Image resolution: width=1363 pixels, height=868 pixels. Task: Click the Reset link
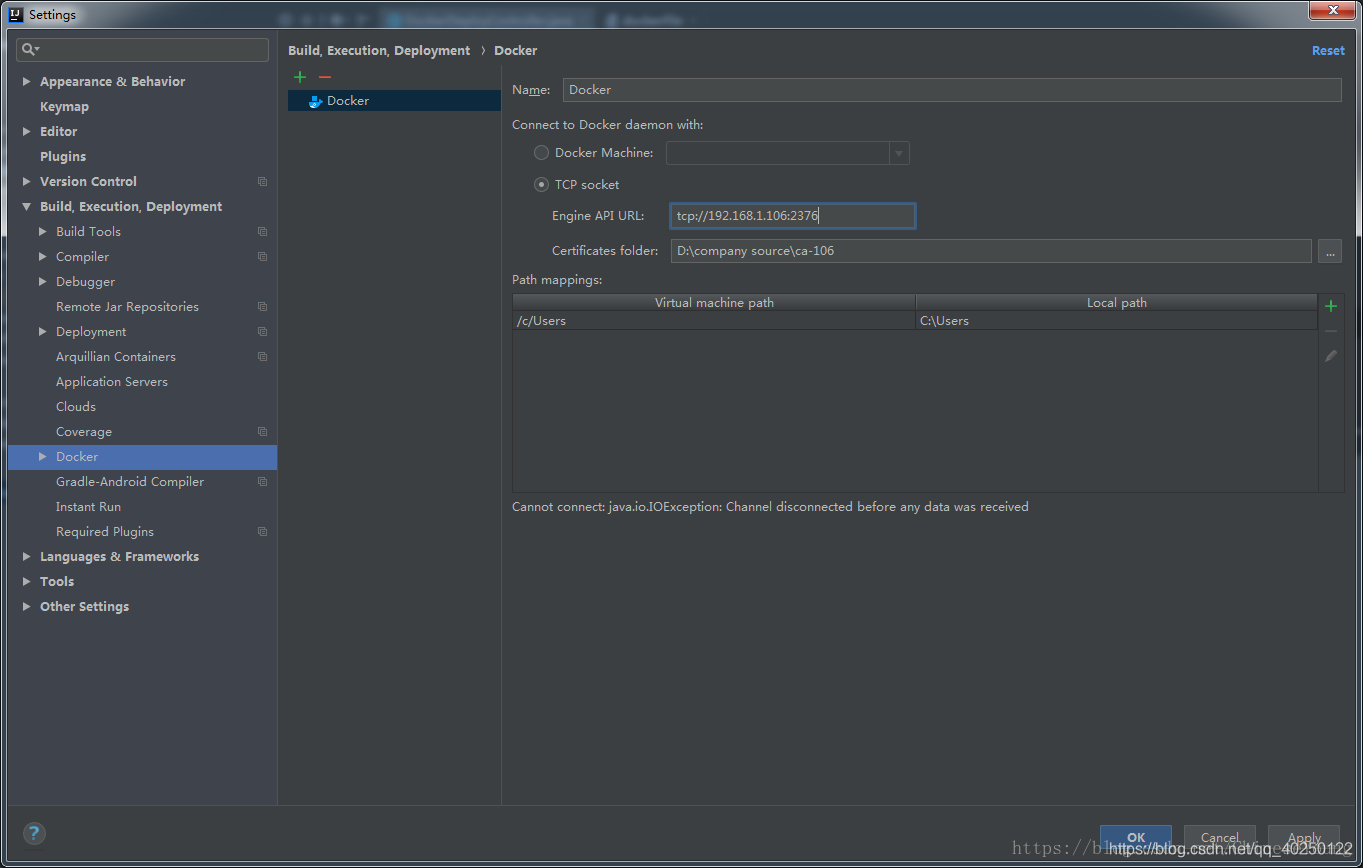1328,51
